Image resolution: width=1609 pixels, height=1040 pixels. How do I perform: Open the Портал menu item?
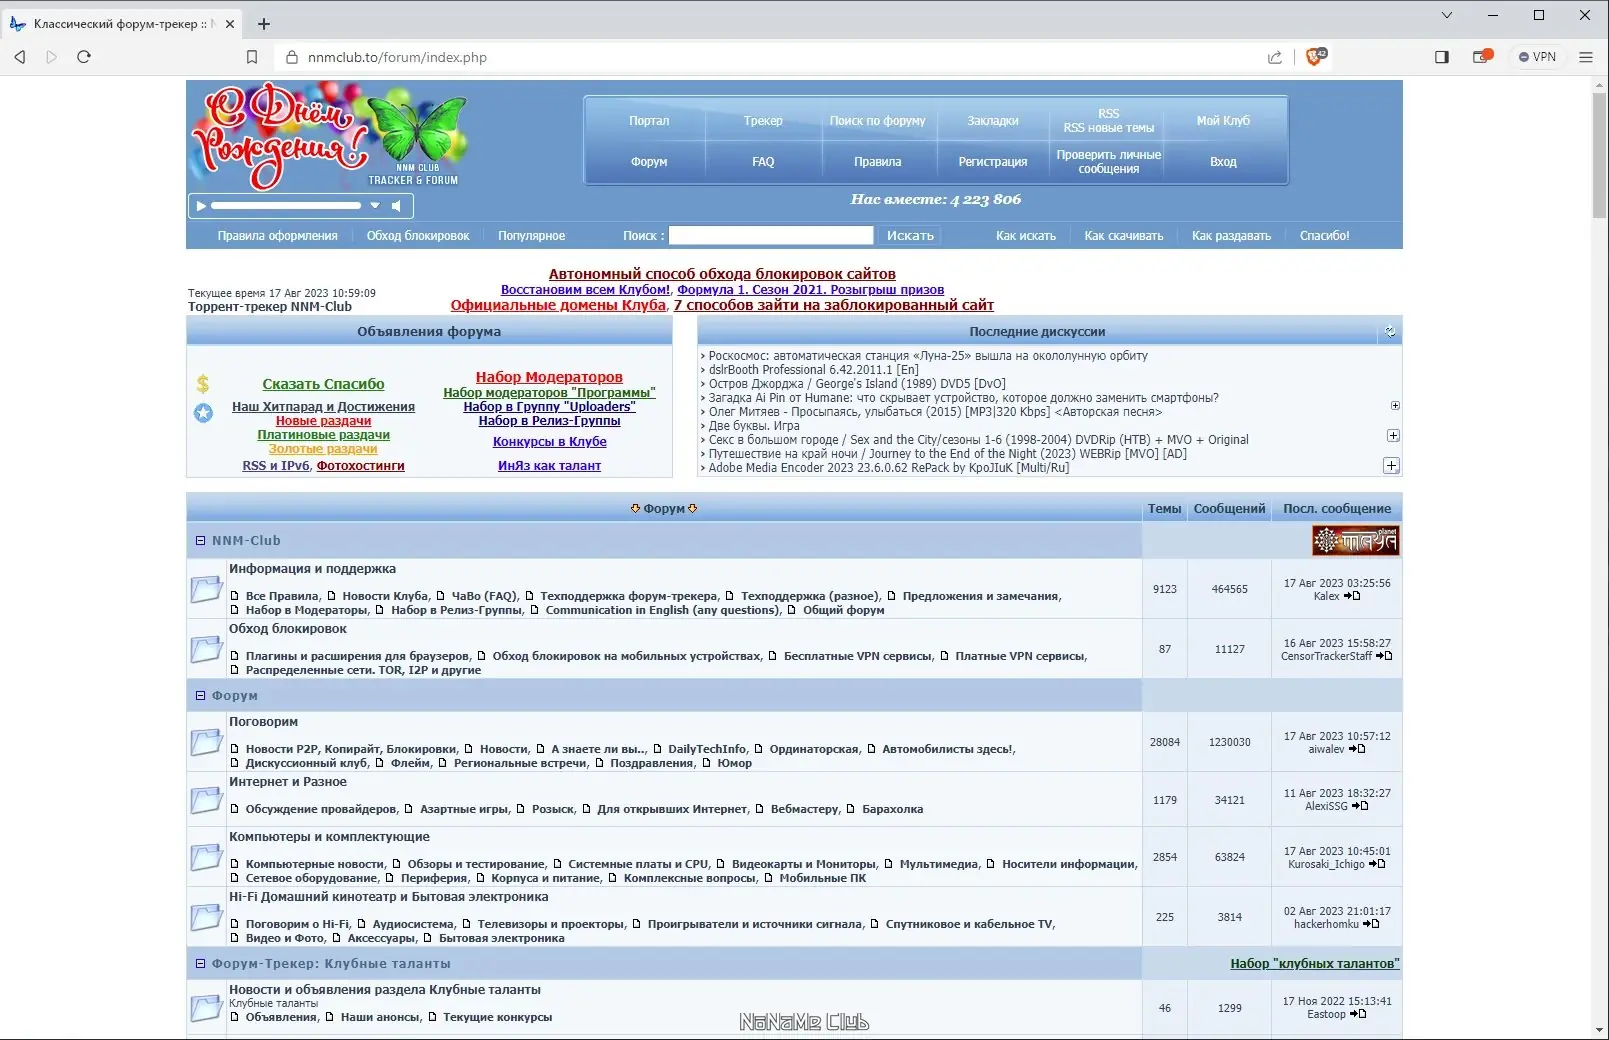point(649,121)
